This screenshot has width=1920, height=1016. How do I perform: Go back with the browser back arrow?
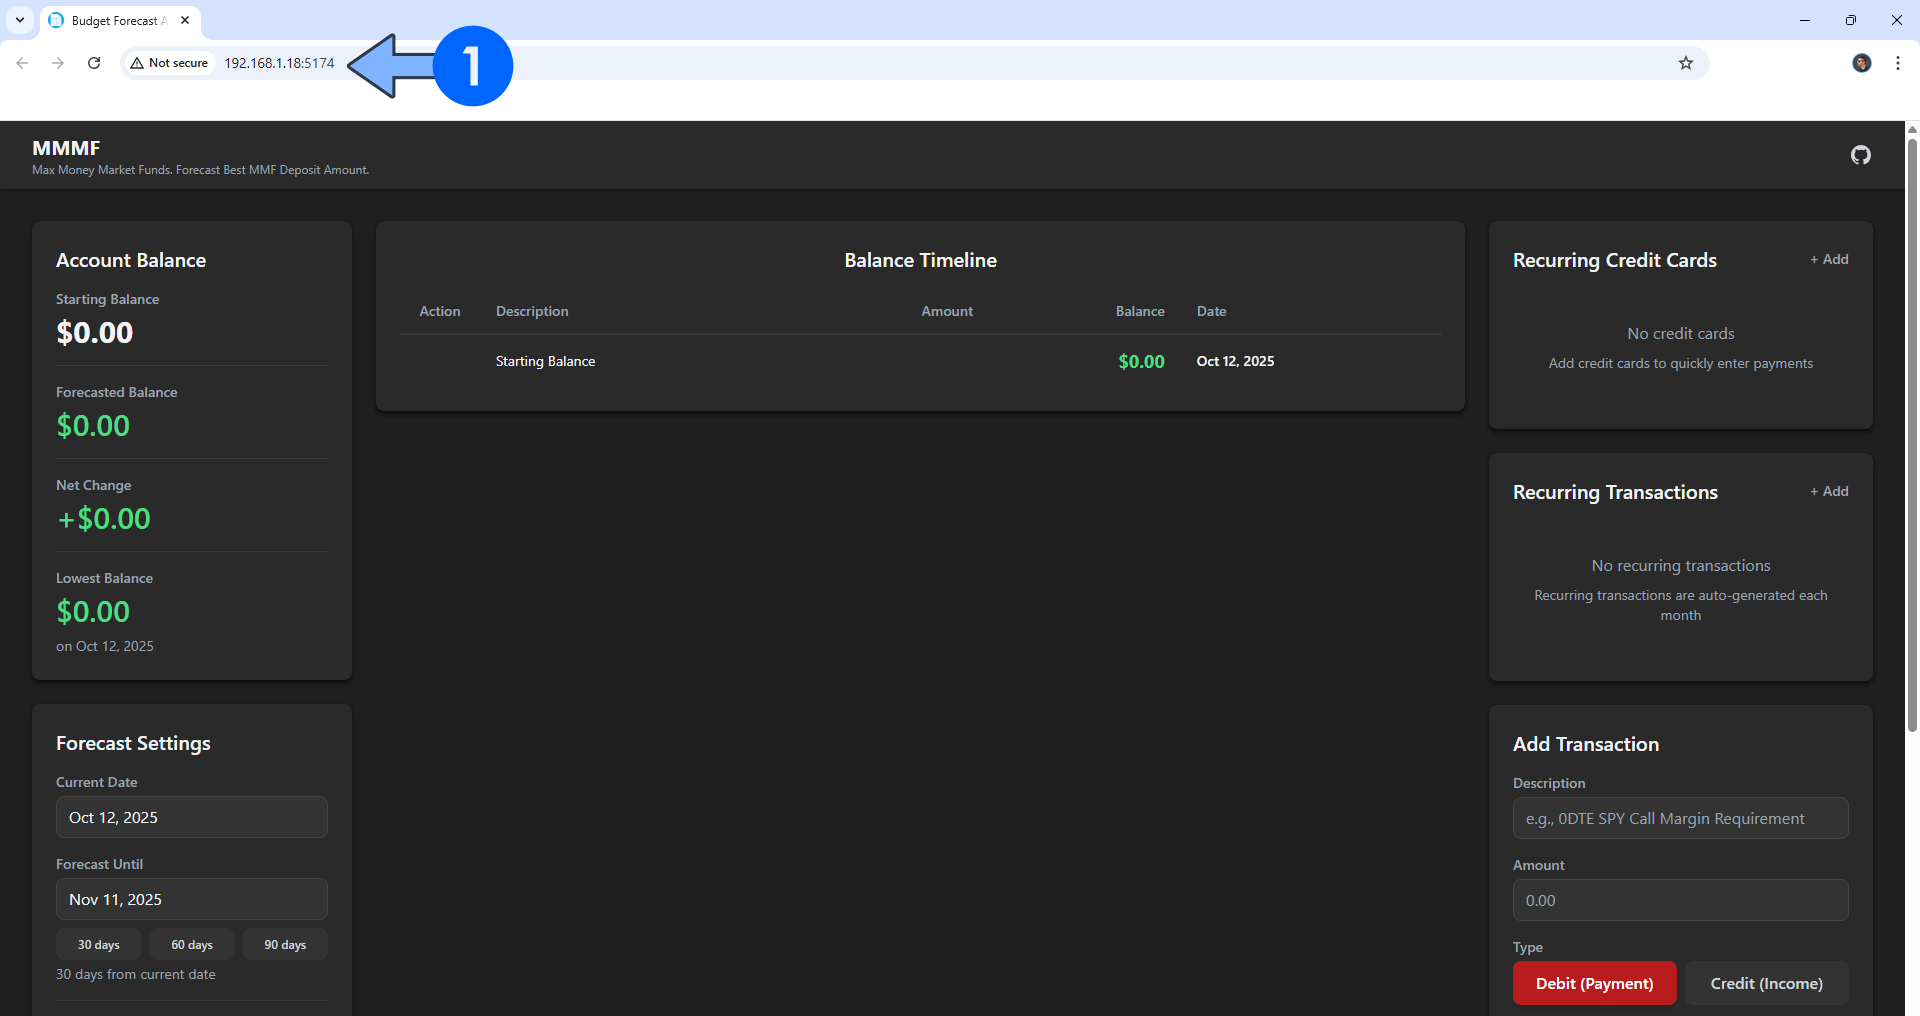point(22,63)
